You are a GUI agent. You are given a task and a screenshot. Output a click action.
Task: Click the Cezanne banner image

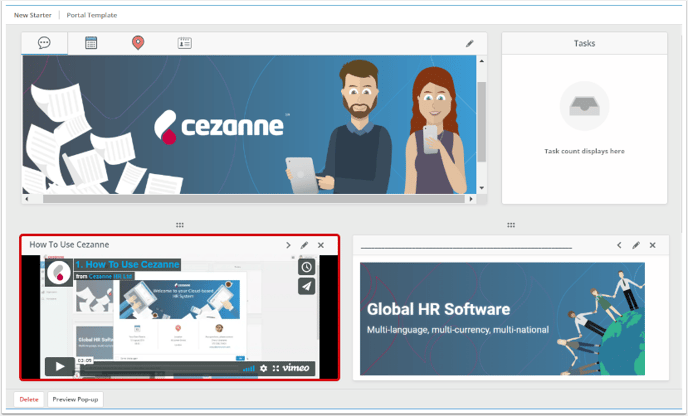click(249, 125)
